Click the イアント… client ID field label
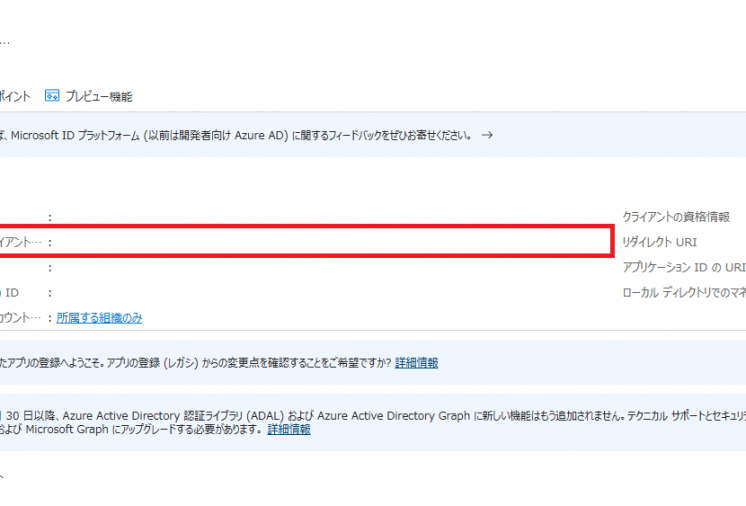 (20, 242)
